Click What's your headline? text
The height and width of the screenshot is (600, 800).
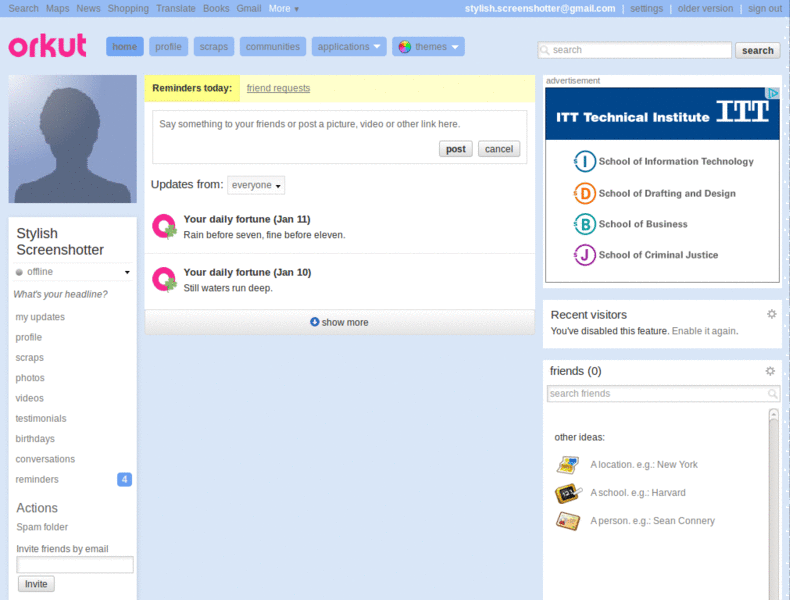pos(61,294)
